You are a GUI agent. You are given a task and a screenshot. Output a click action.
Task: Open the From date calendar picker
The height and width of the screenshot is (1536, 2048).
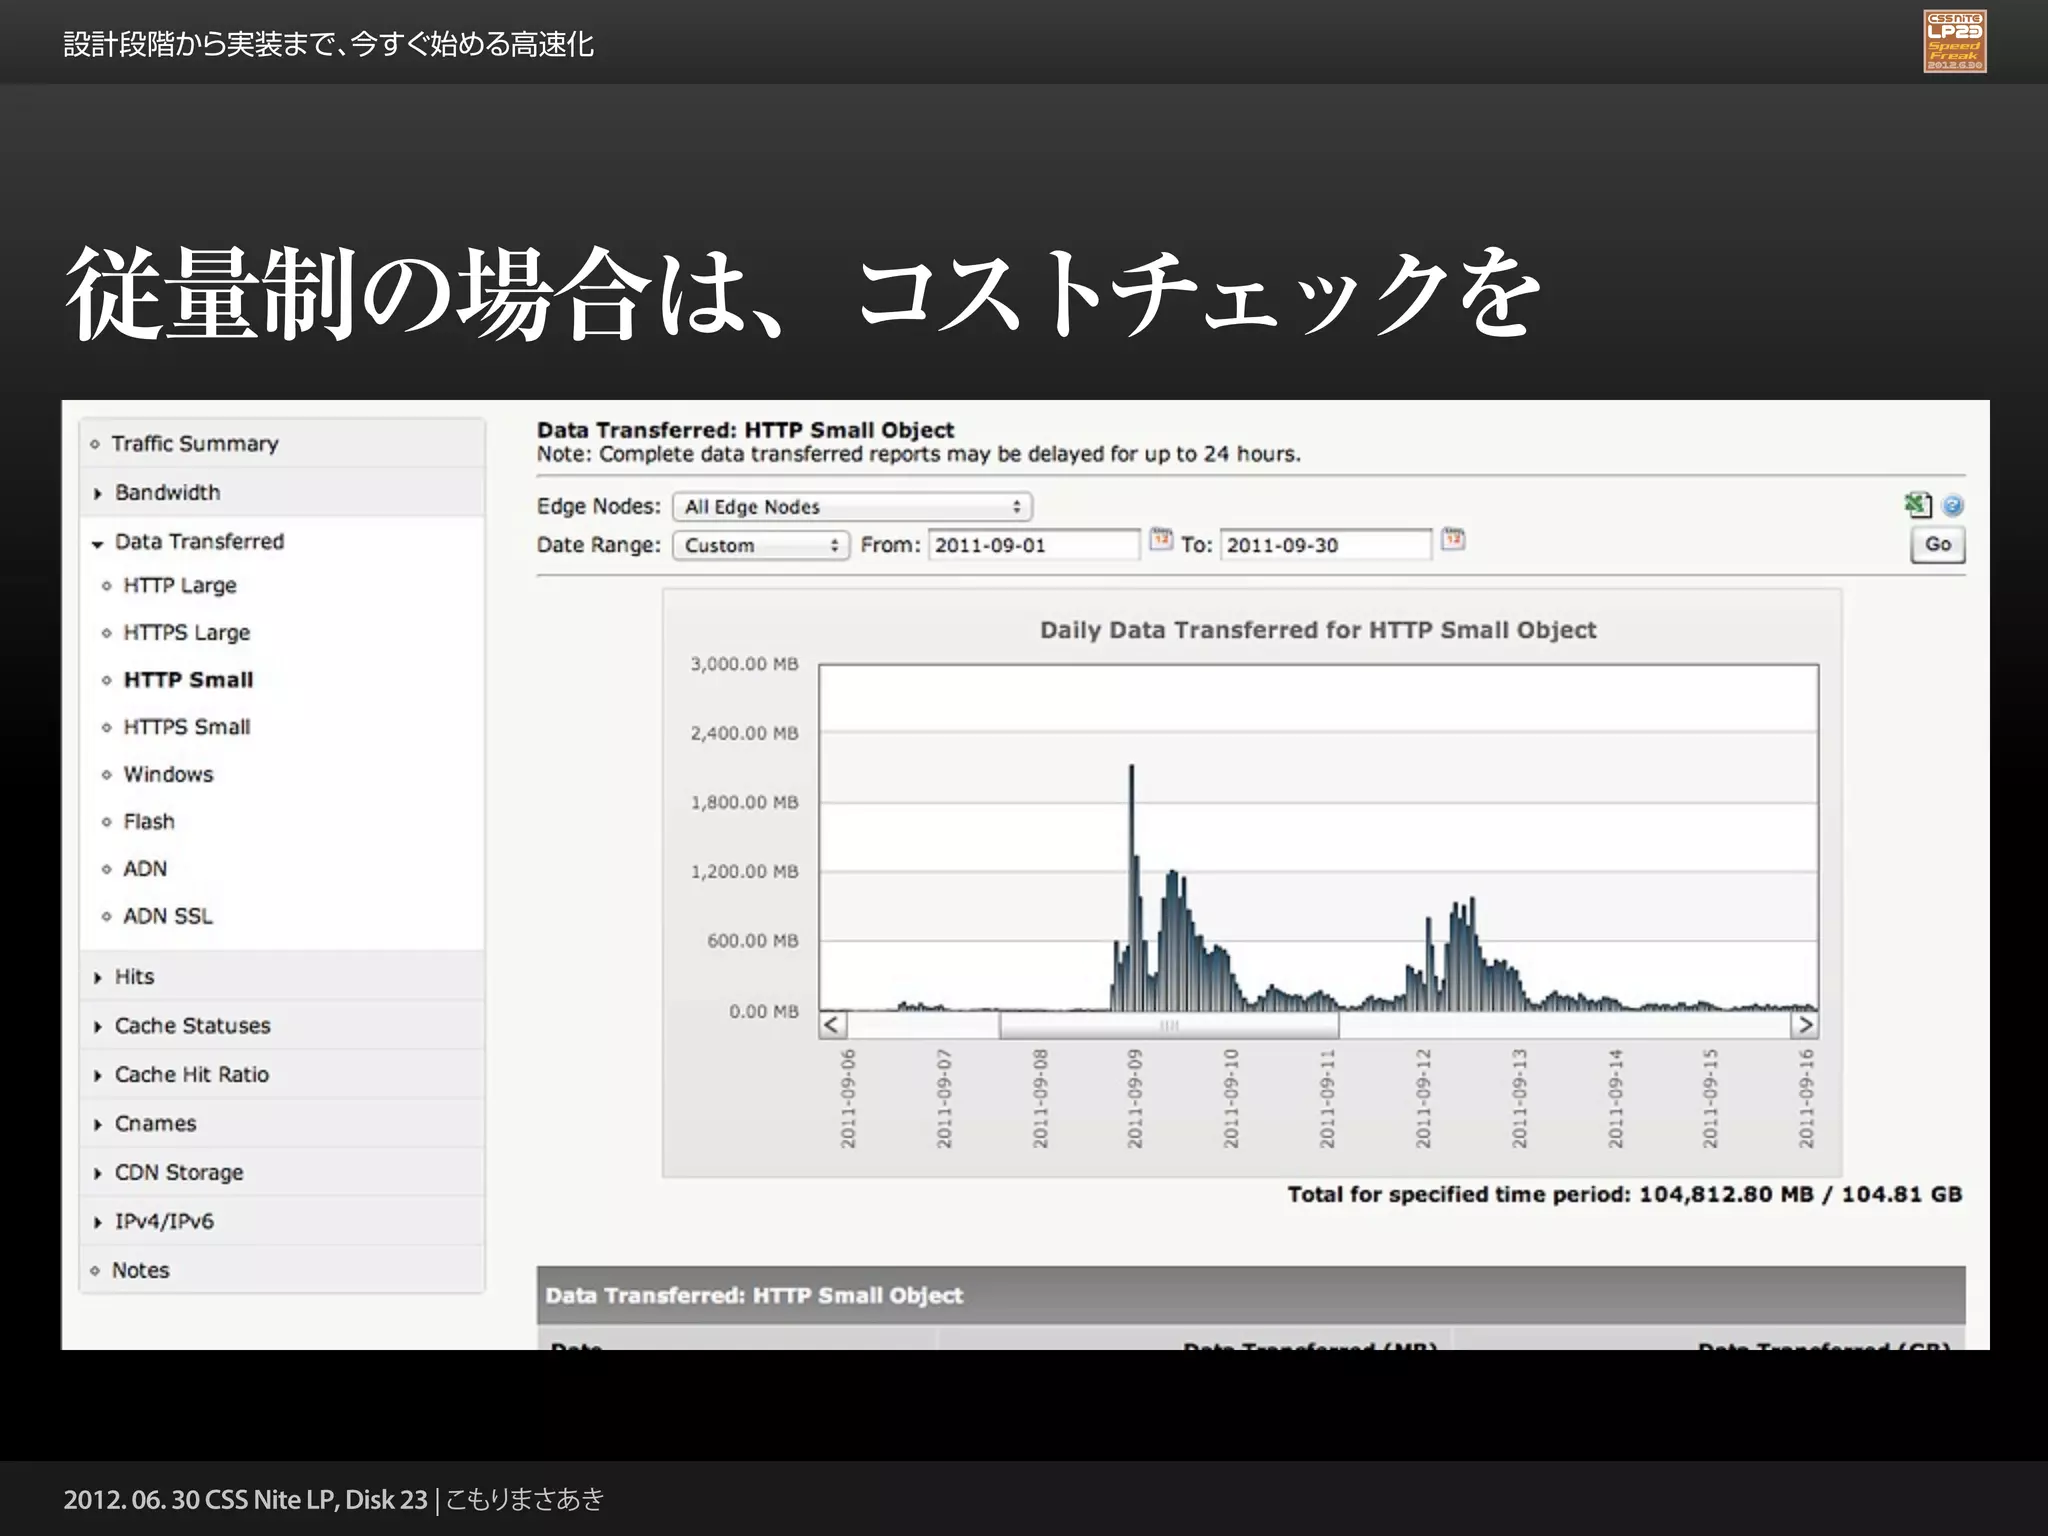click(x=1160, y=540)
